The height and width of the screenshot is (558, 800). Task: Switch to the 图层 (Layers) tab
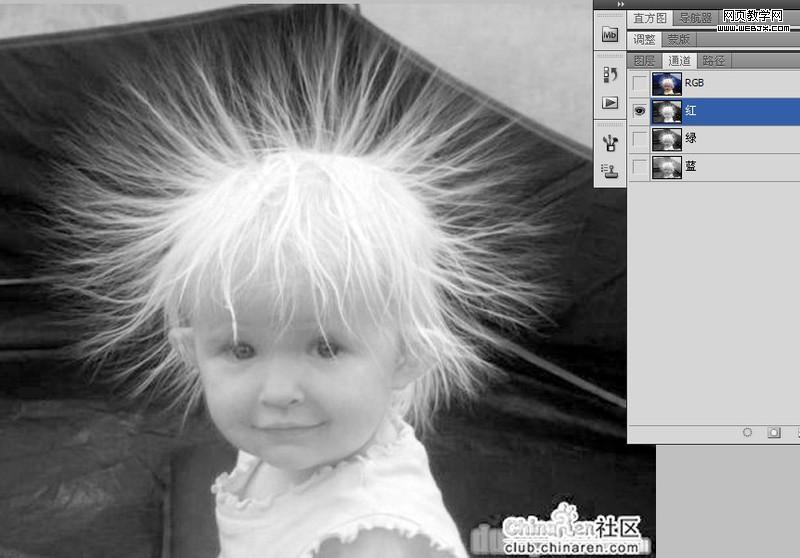coord(645,61)
